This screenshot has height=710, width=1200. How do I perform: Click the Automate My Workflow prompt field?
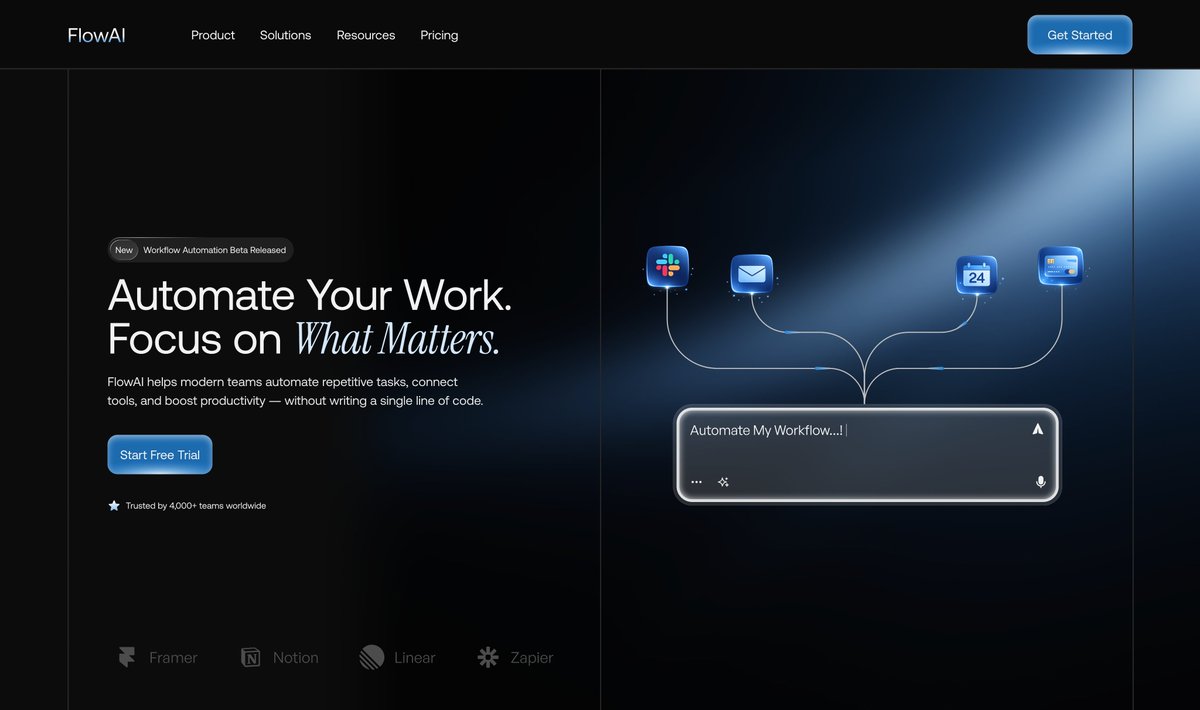(867, 454)
